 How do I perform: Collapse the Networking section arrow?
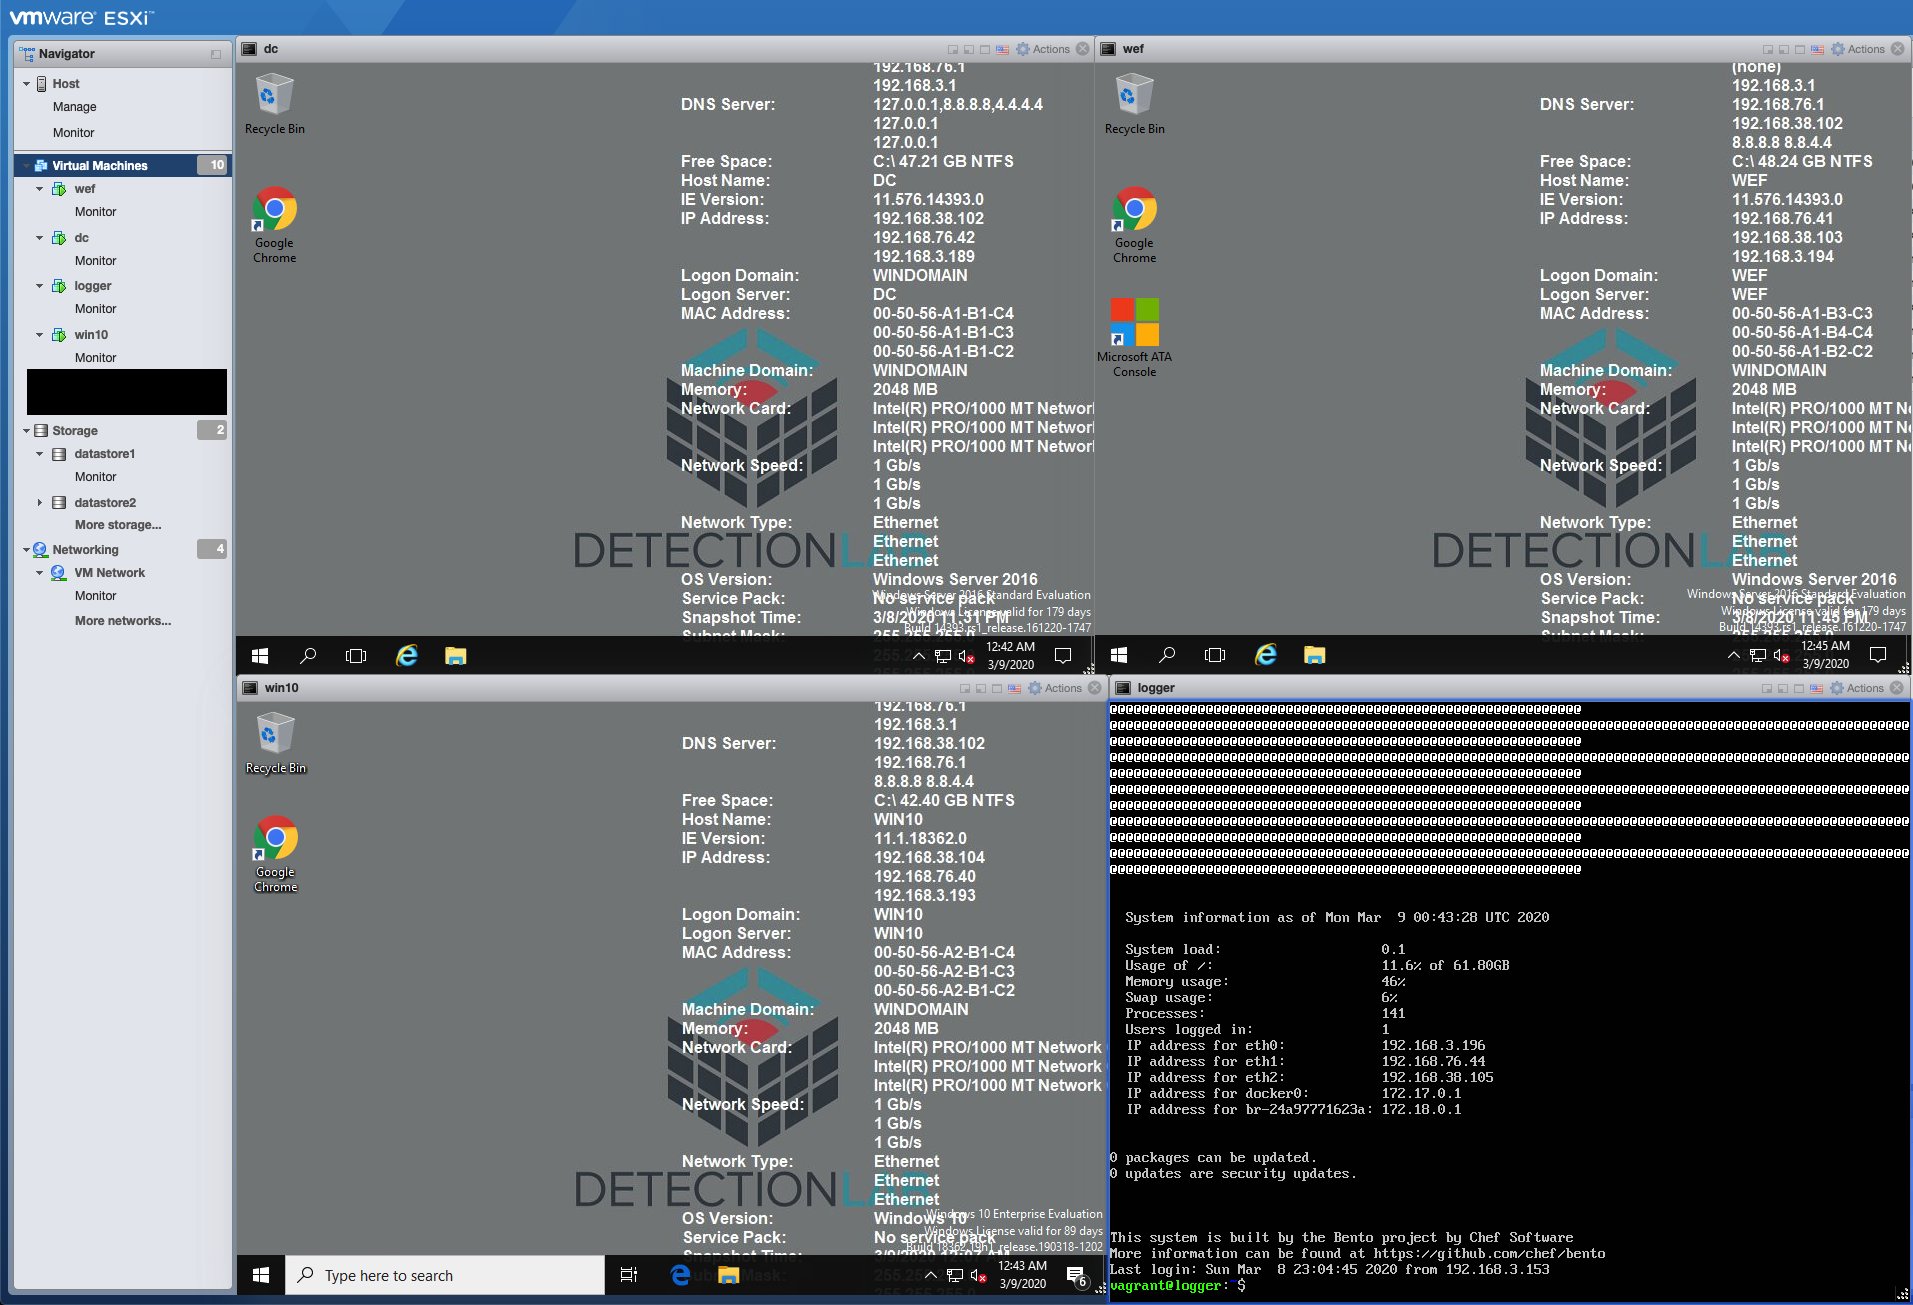click(26, 550)
